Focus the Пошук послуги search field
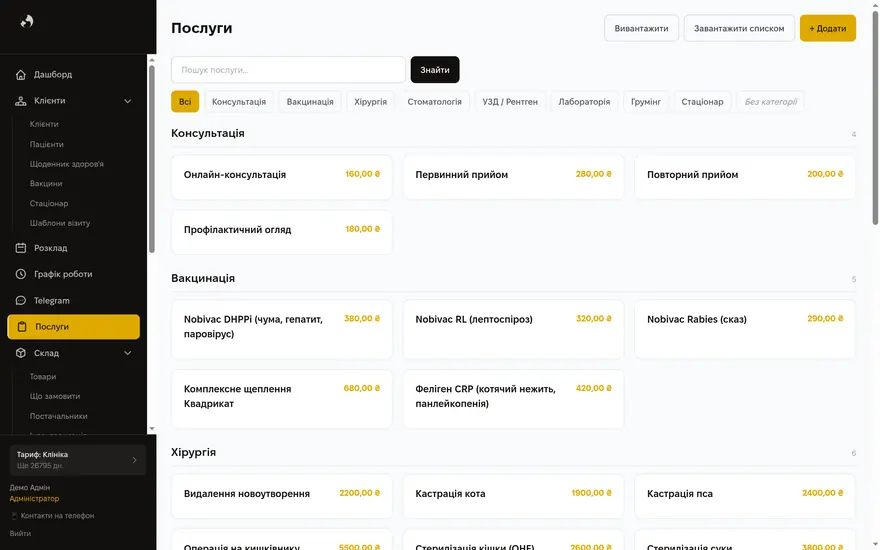 pos(288,70)
